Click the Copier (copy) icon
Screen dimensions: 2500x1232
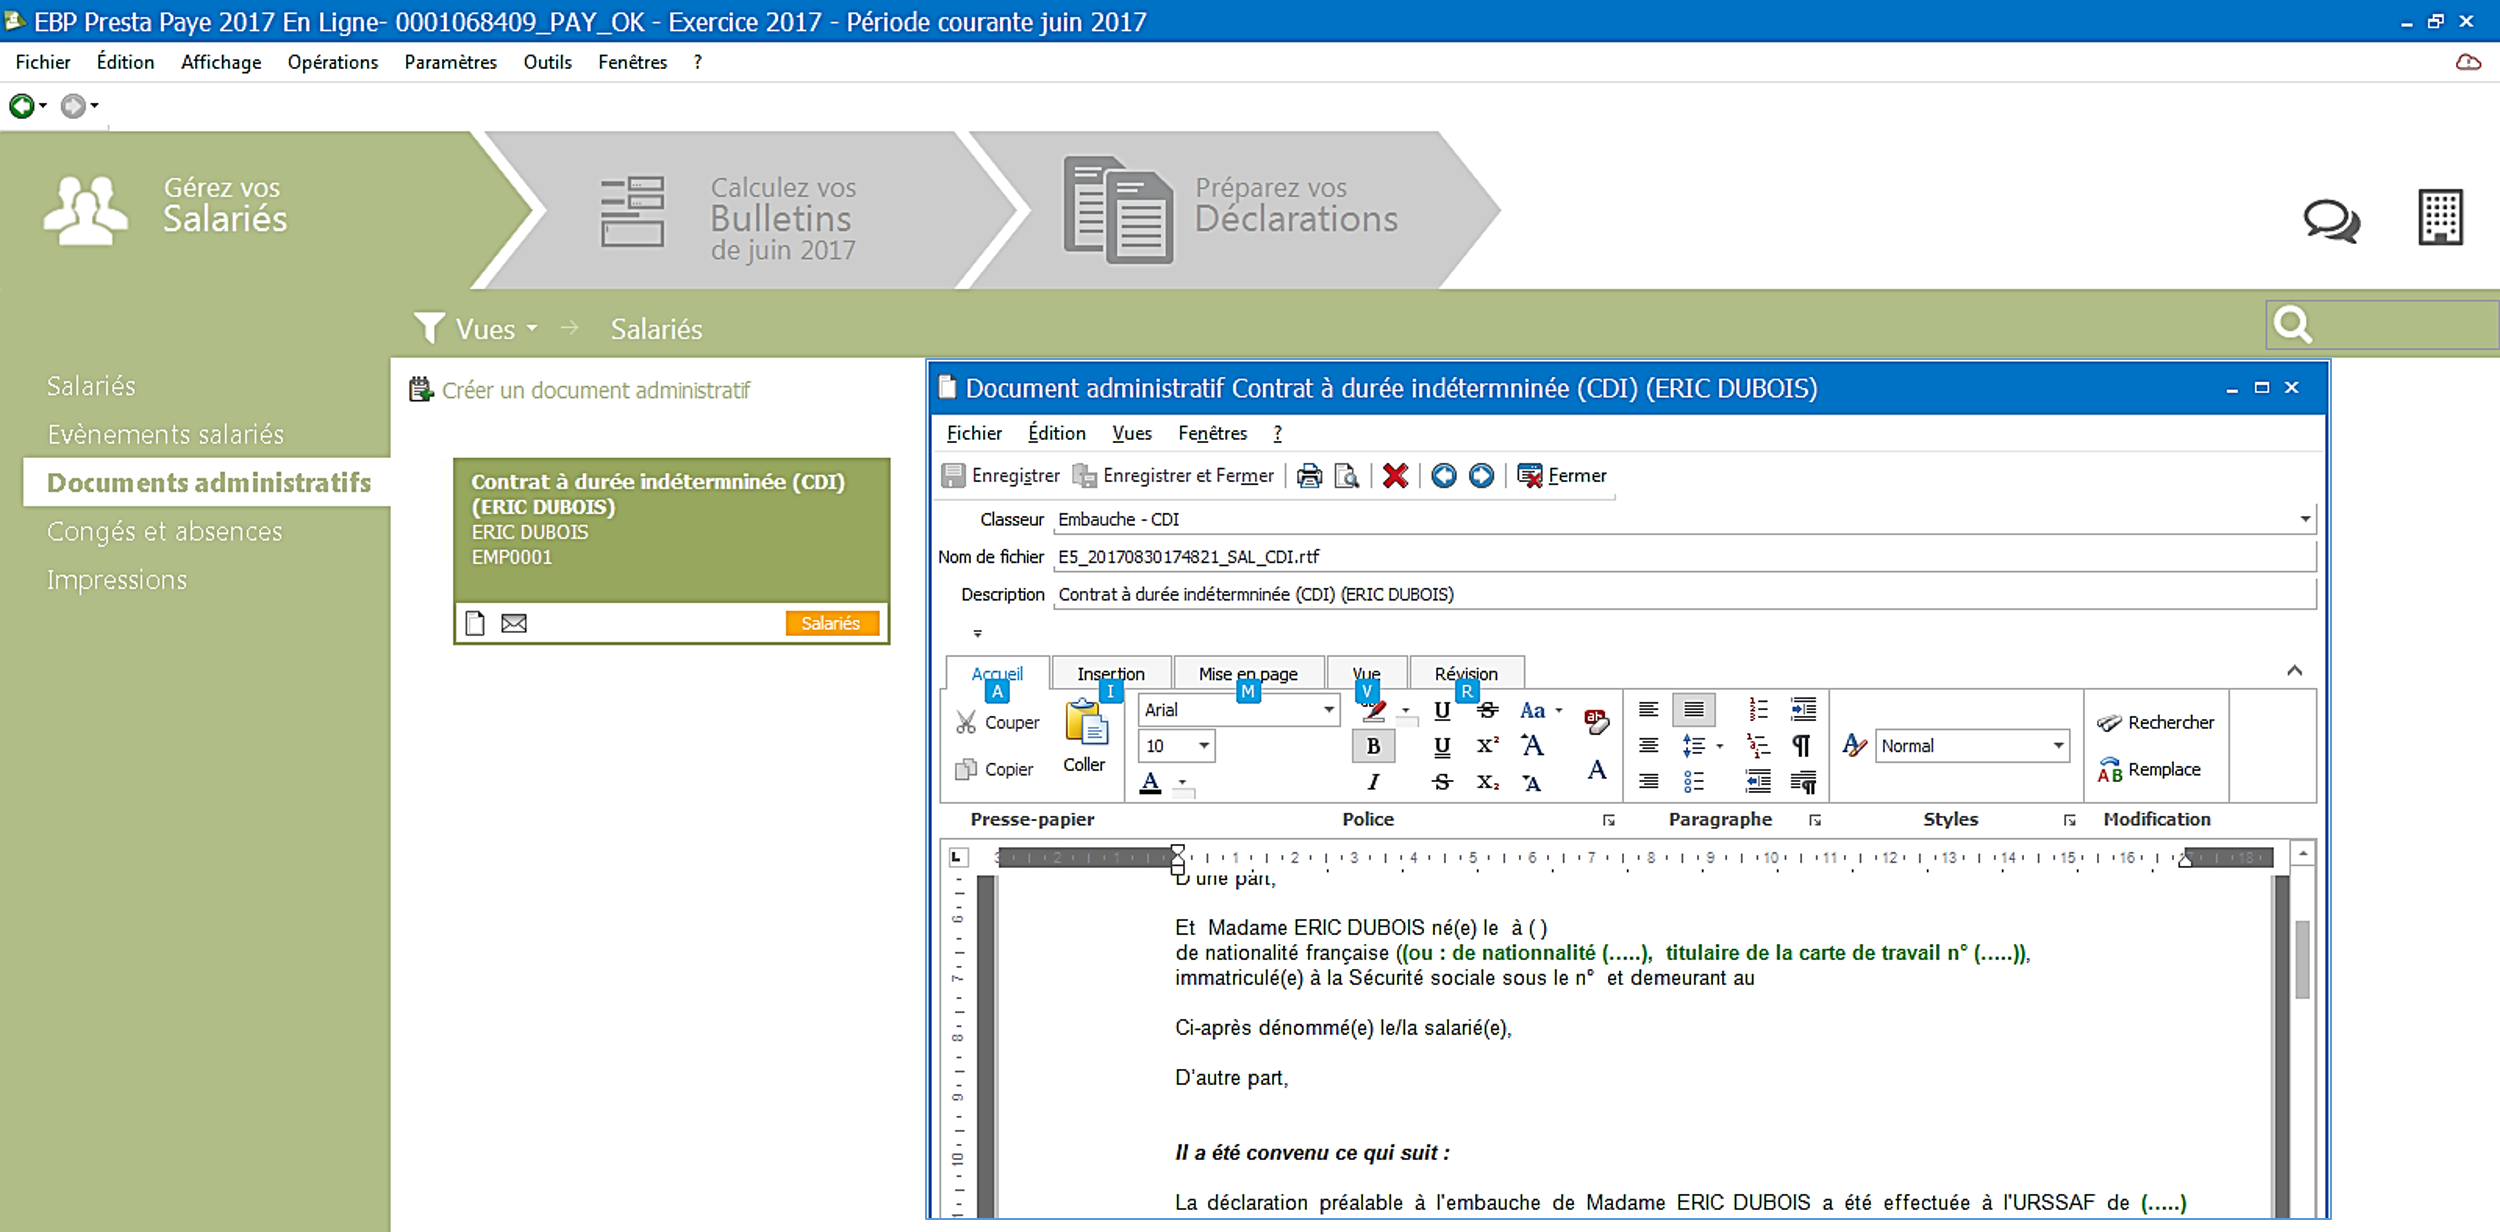coord(965,769)
